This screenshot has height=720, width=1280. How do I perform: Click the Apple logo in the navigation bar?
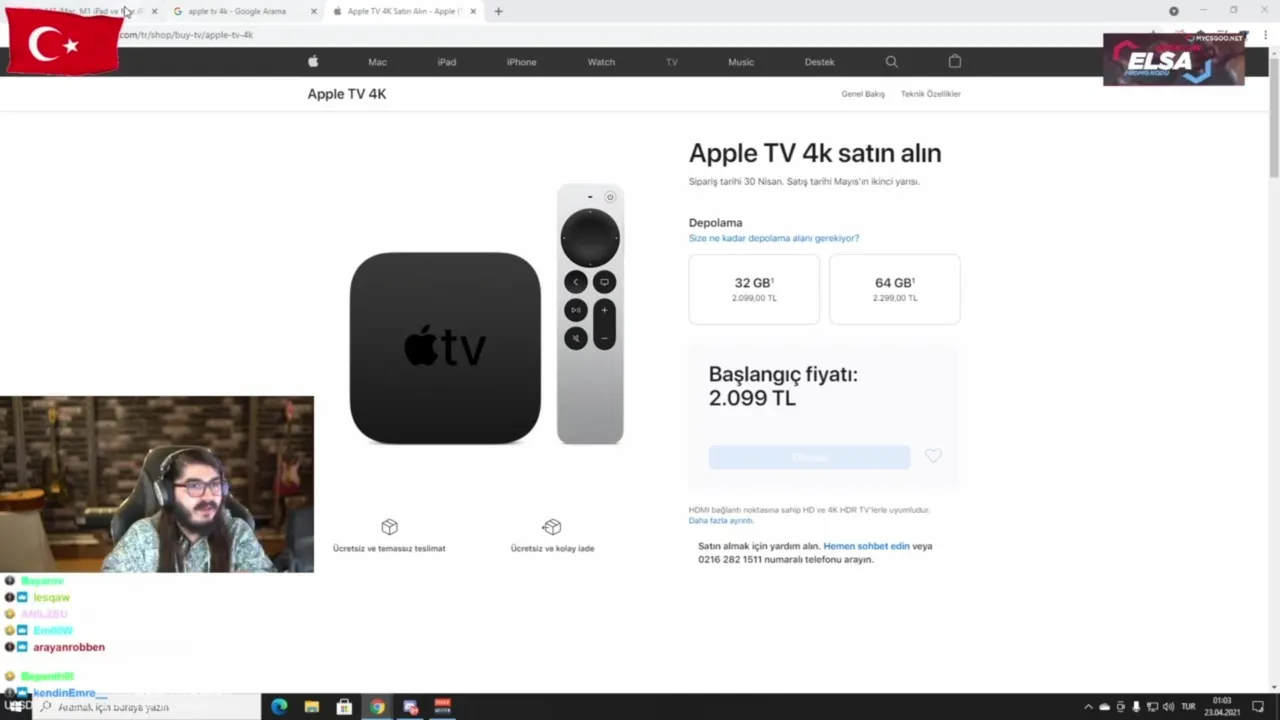[313, 61]
